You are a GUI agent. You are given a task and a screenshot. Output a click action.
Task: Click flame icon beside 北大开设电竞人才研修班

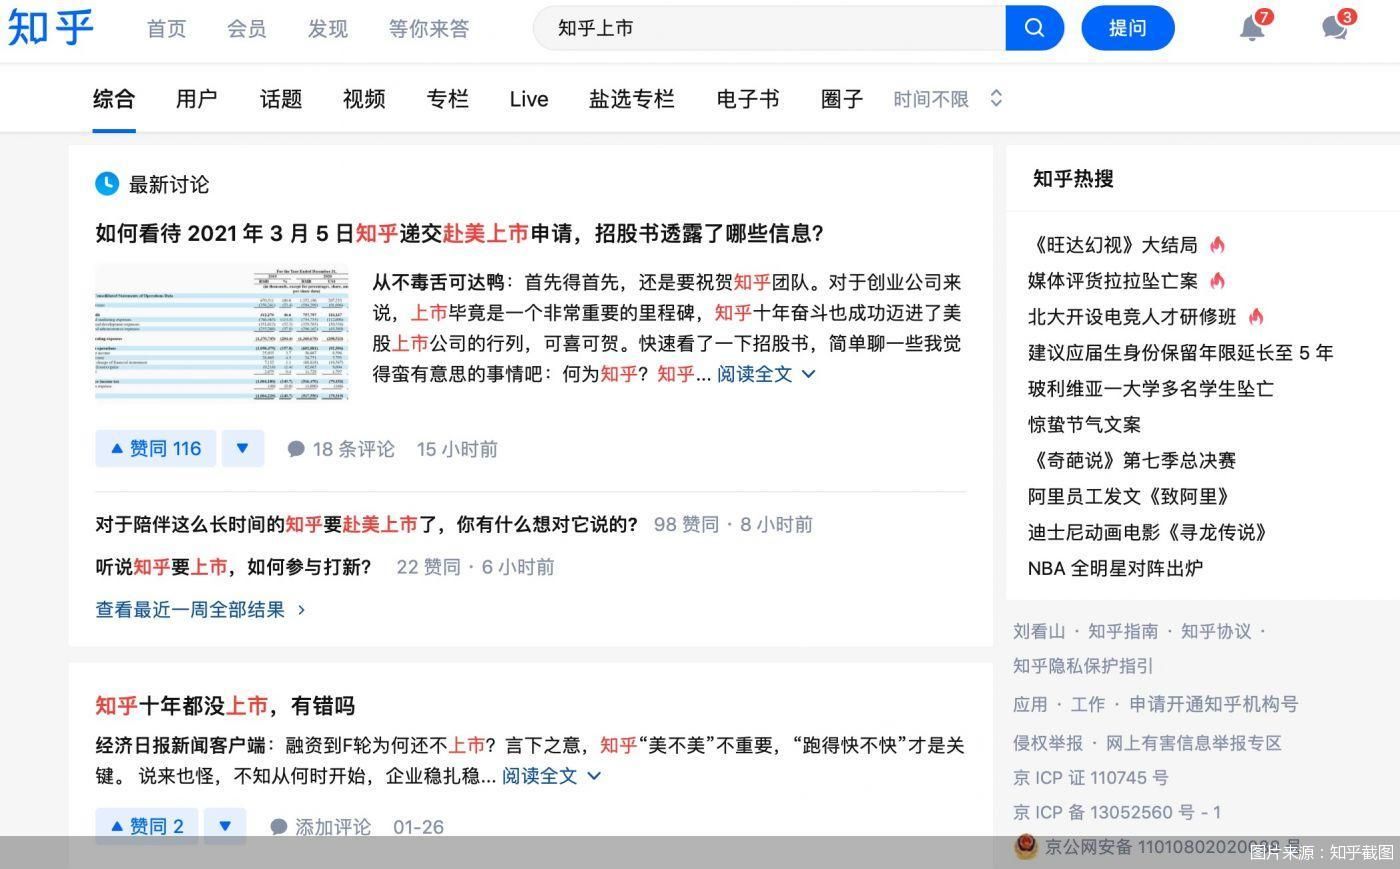(1256, 316)
